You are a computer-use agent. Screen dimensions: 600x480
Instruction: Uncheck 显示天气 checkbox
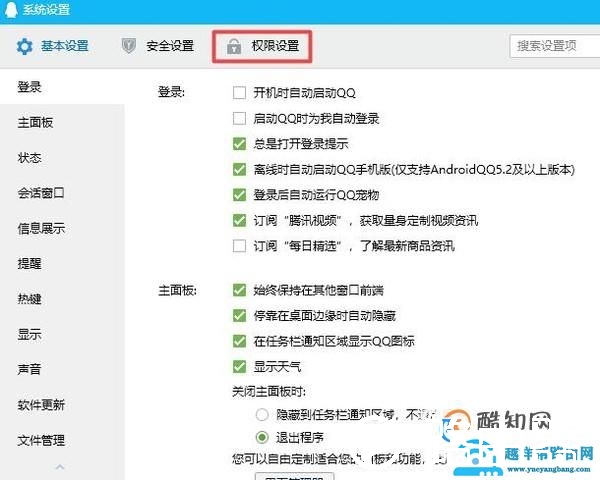point(239,367)
